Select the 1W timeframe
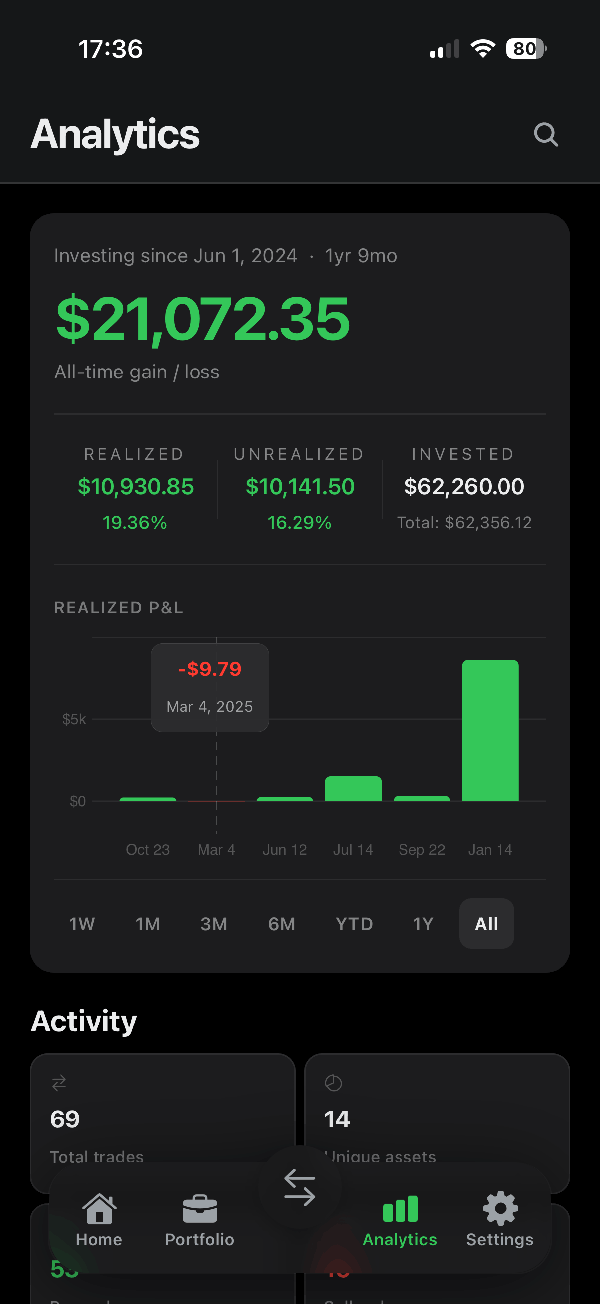 82,923
